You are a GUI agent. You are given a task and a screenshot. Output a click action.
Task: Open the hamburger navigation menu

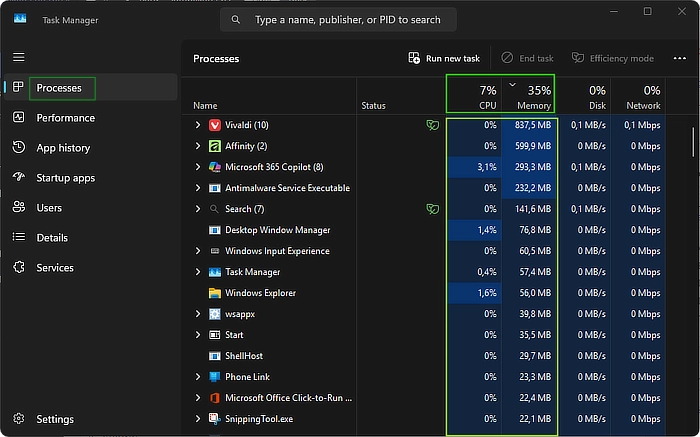coord(19,57)
